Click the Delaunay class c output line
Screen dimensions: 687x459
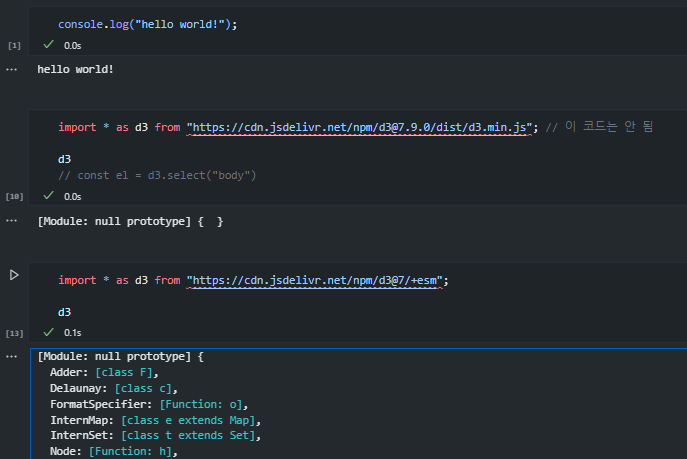coord(113,388)
